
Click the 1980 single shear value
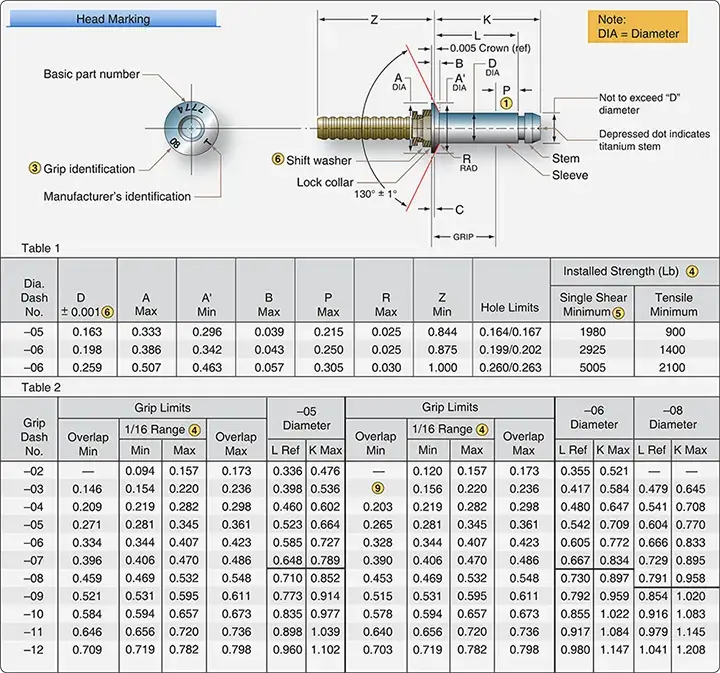[x=592, y=331]
